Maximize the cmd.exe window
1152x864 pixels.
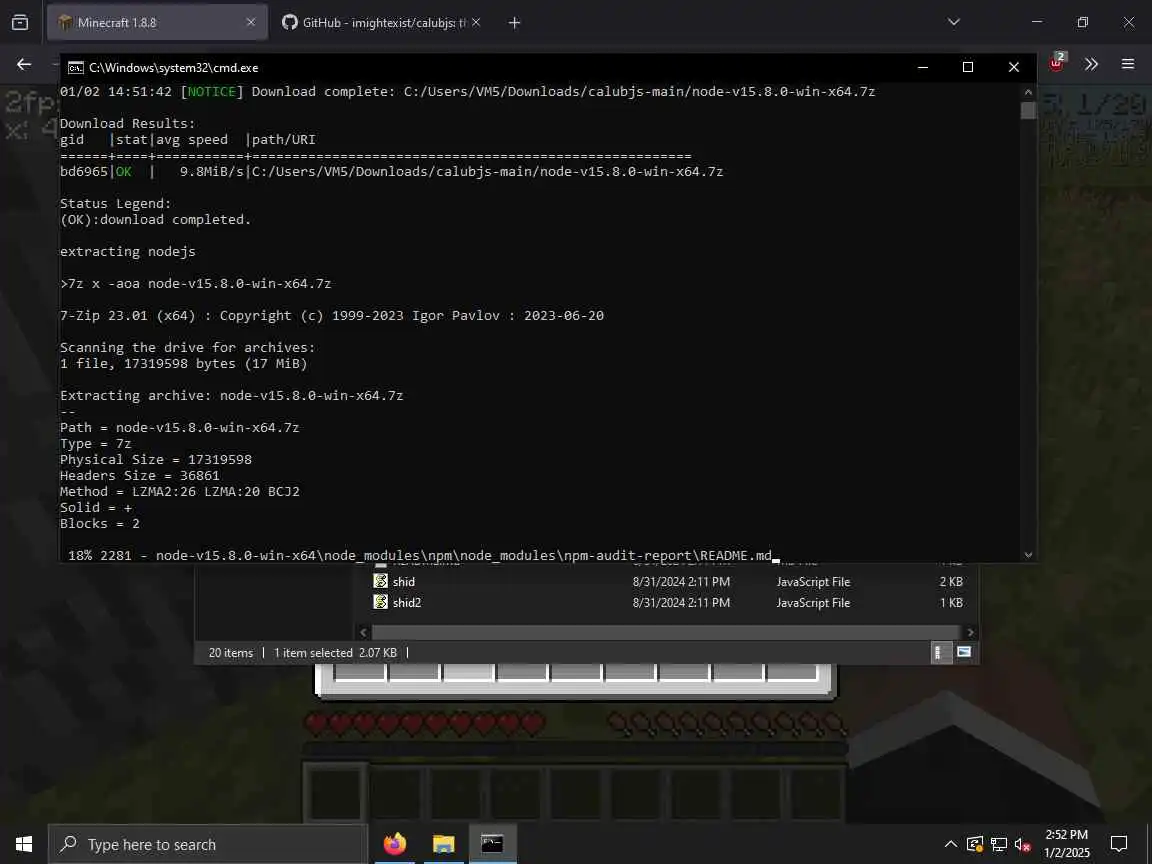pyautogui.click(x=968, y=67)
